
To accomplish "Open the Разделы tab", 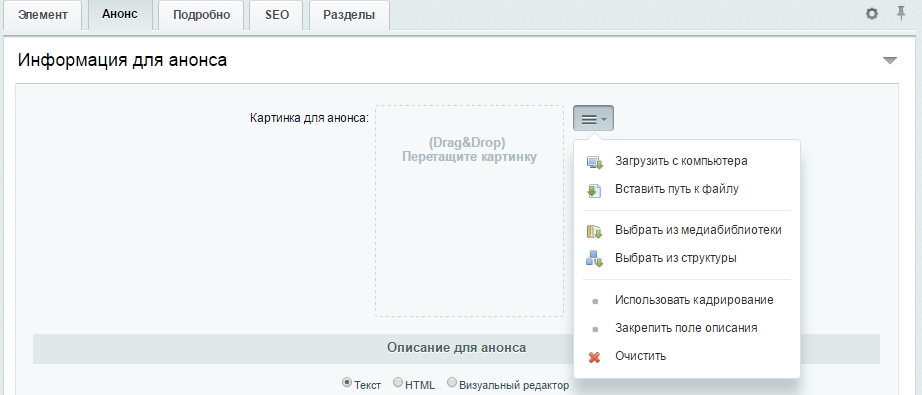I will [349, 15].
